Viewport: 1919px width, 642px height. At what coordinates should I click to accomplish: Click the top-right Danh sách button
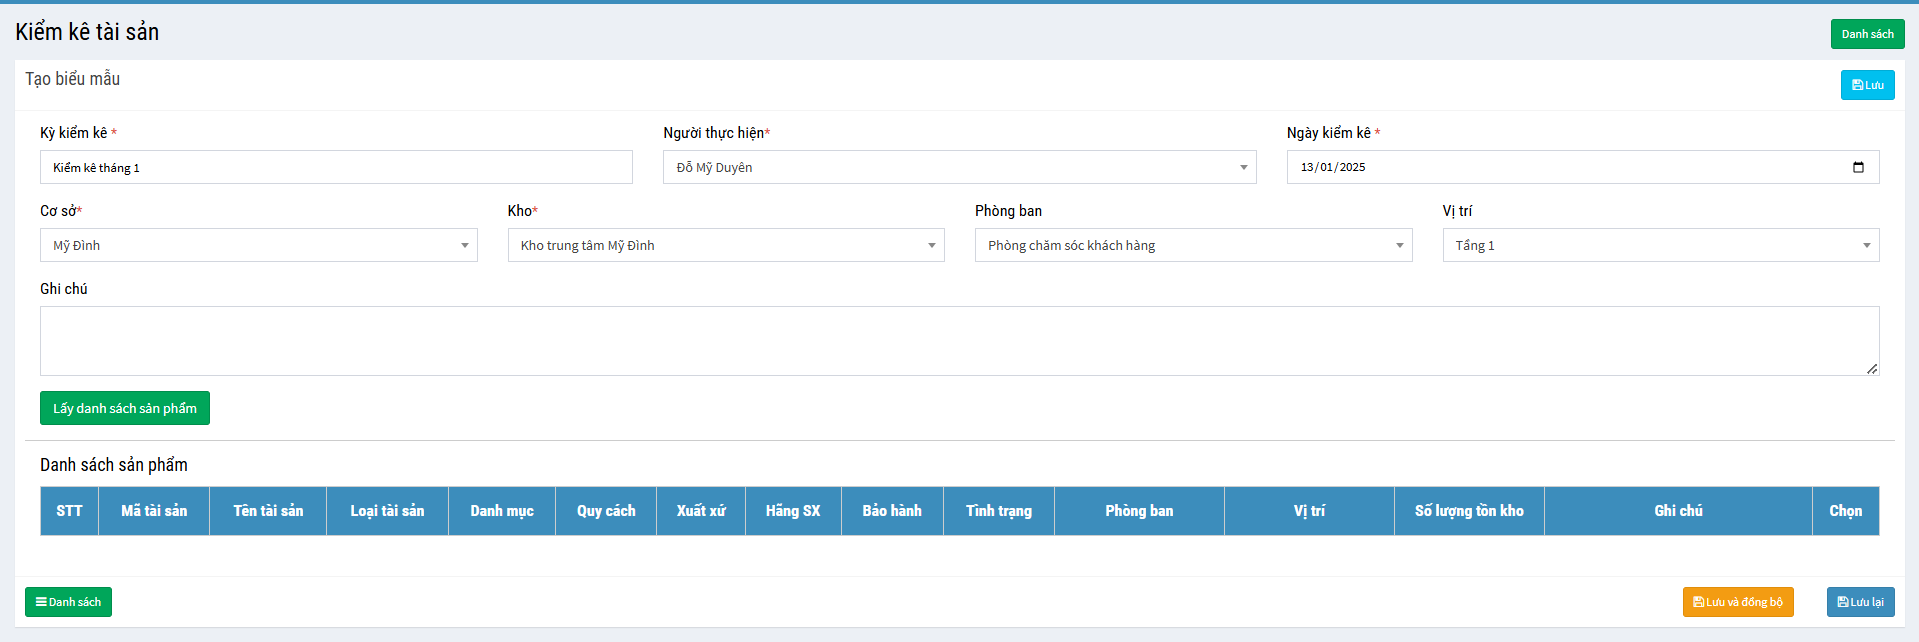[x=1867, y=34]
